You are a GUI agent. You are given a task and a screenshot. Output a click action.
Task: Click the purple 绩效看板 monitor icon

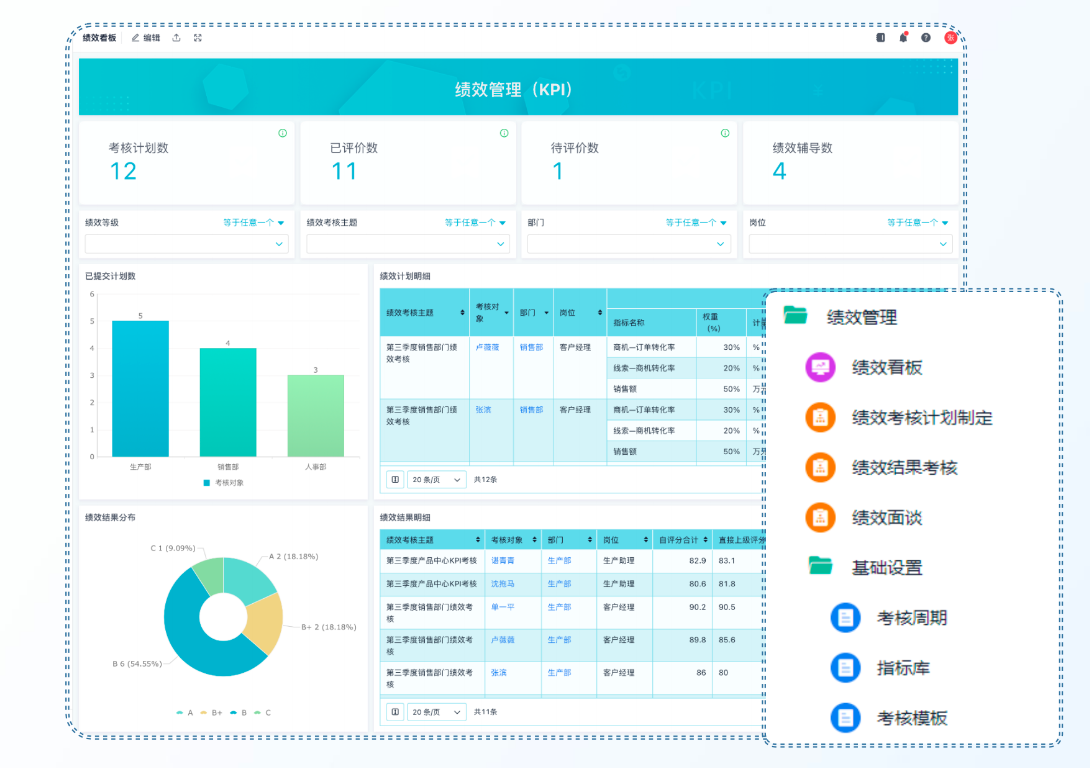[x=820, y=367]
